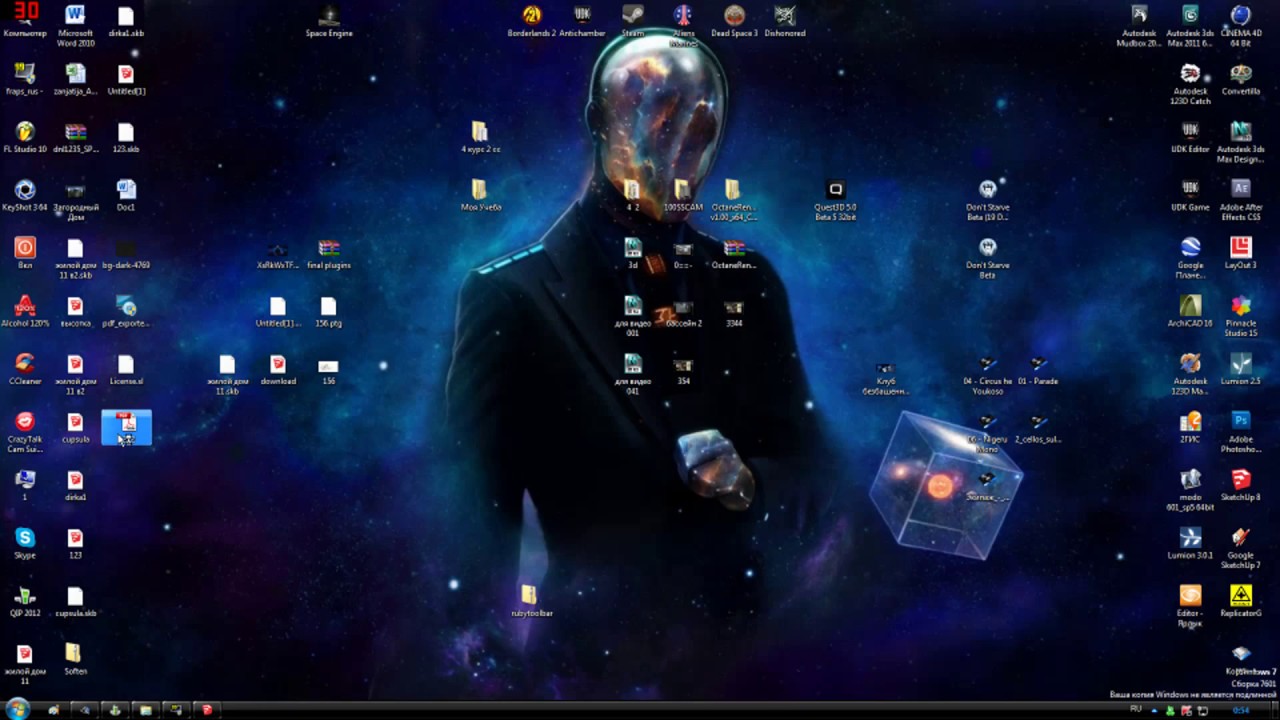Open Autodesk 123D Catch icon
The width and height of the screenshot is (1280, 720).
1190,83
